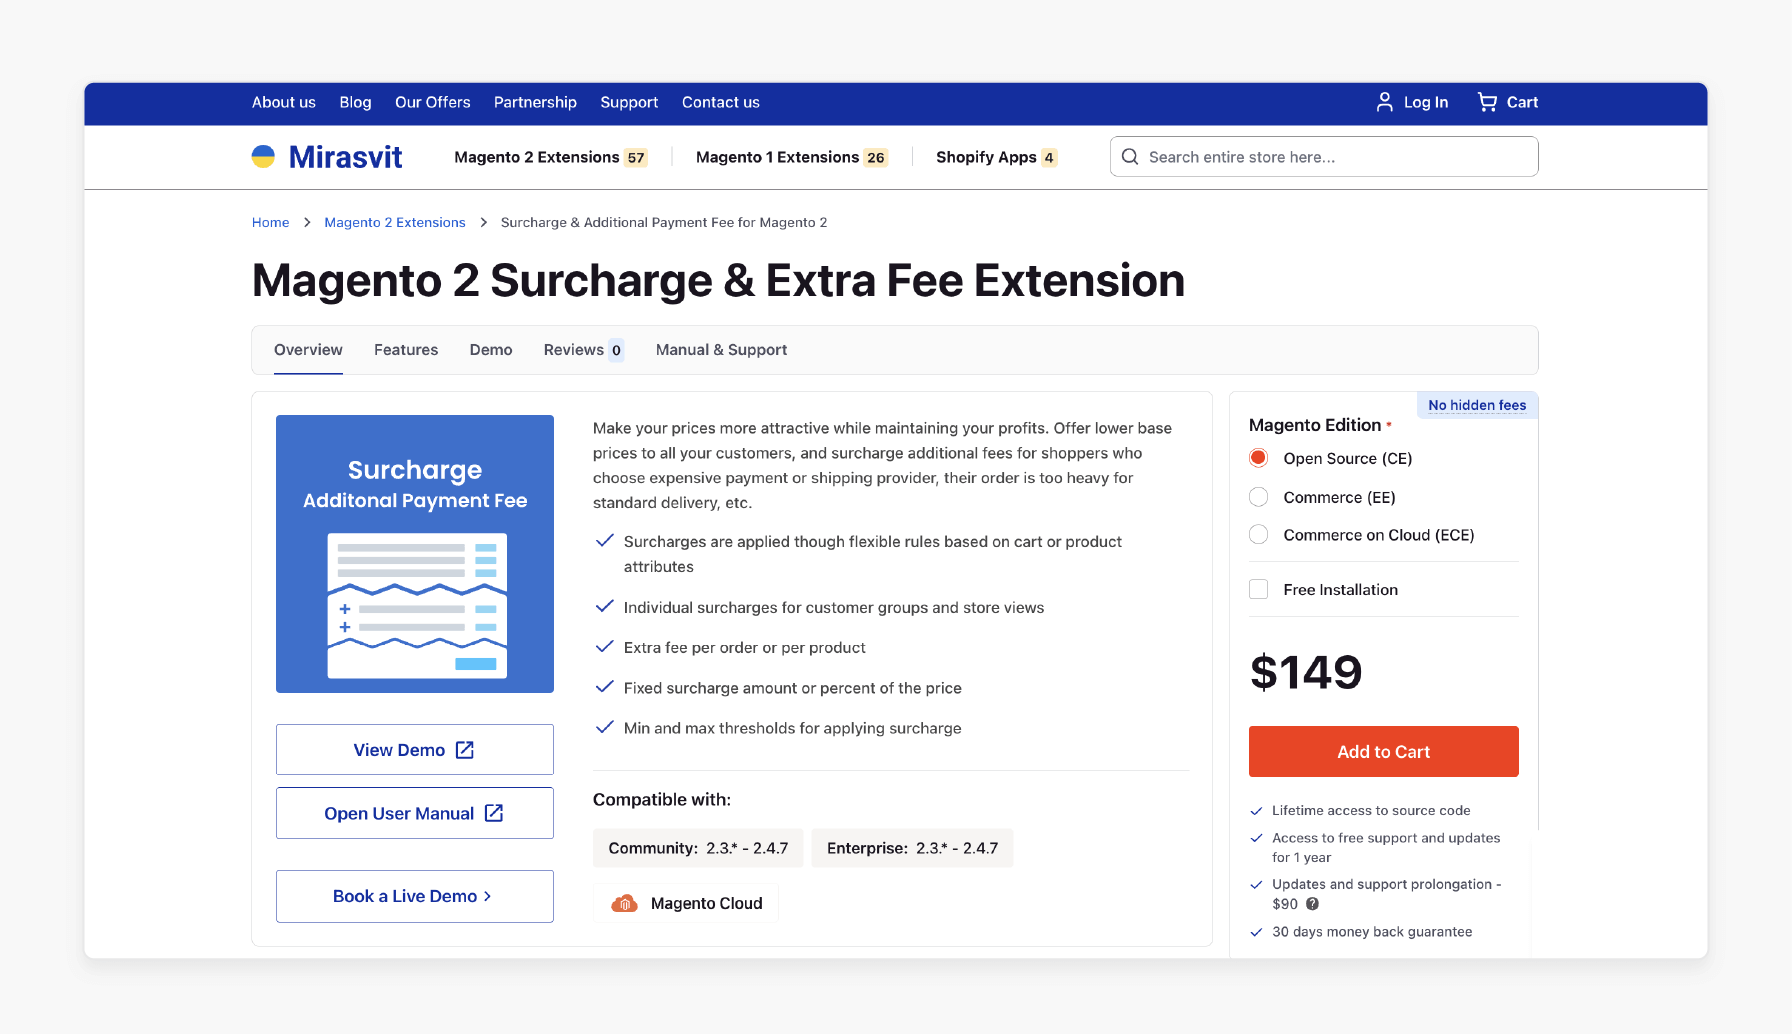Switch to the Overview tab
The image size is (1792, 1034).
308,350
